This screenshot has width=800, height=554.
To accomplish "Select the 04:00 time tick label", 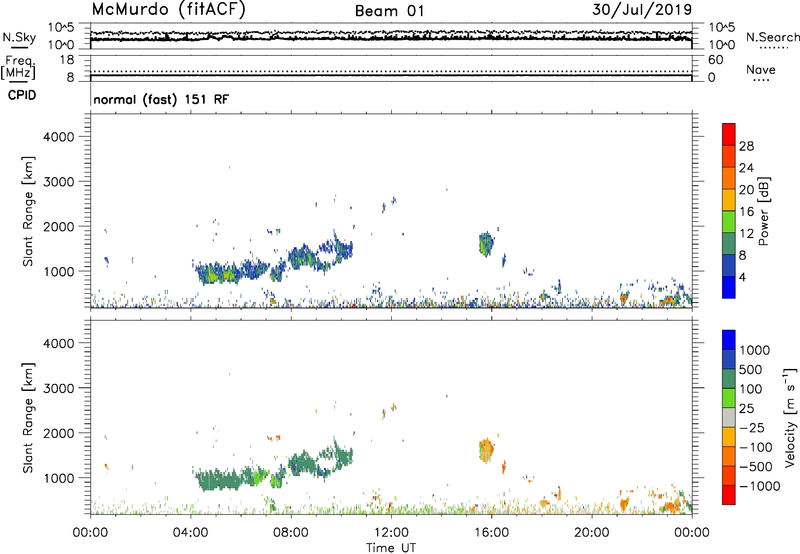I will pos(190,533).
